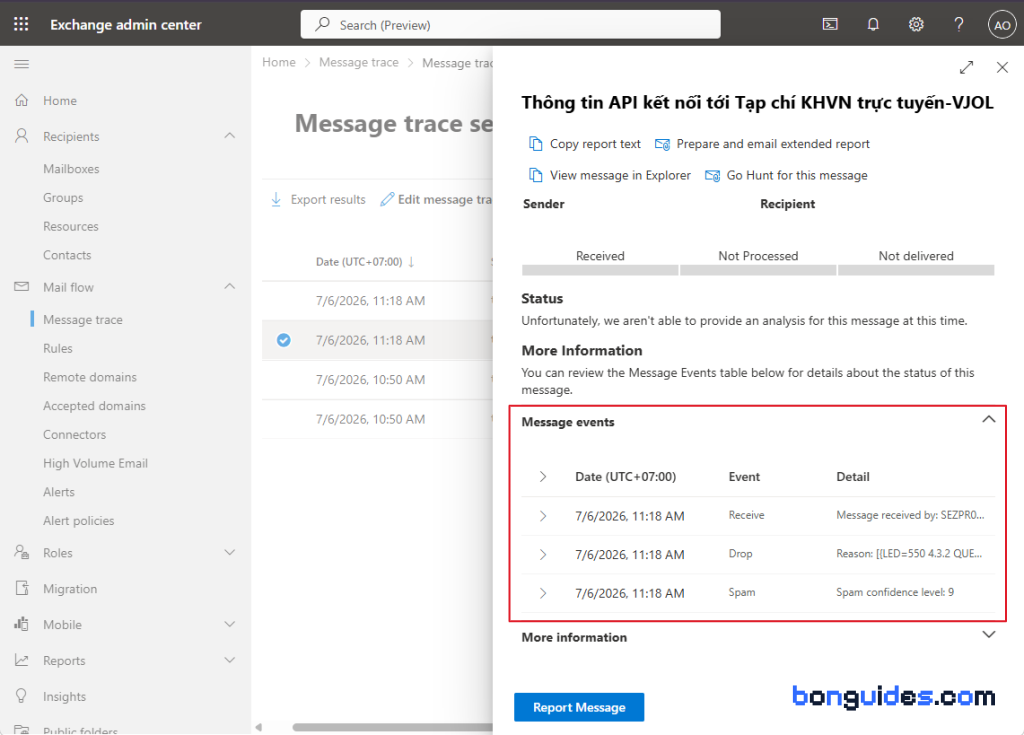1024x735 pixels.
Task: Click the Reports chart icon
Action: pyautogui.click(x=22, y=660)
